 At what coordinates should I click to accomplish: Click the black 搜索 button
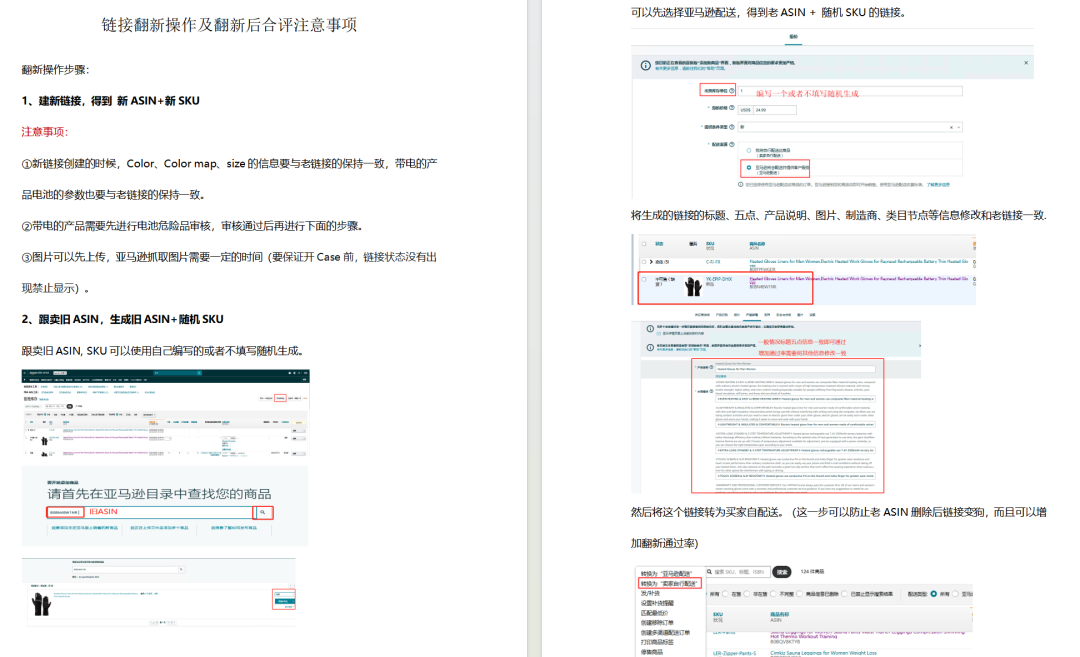pyautogui.click(x=782, y=572)
